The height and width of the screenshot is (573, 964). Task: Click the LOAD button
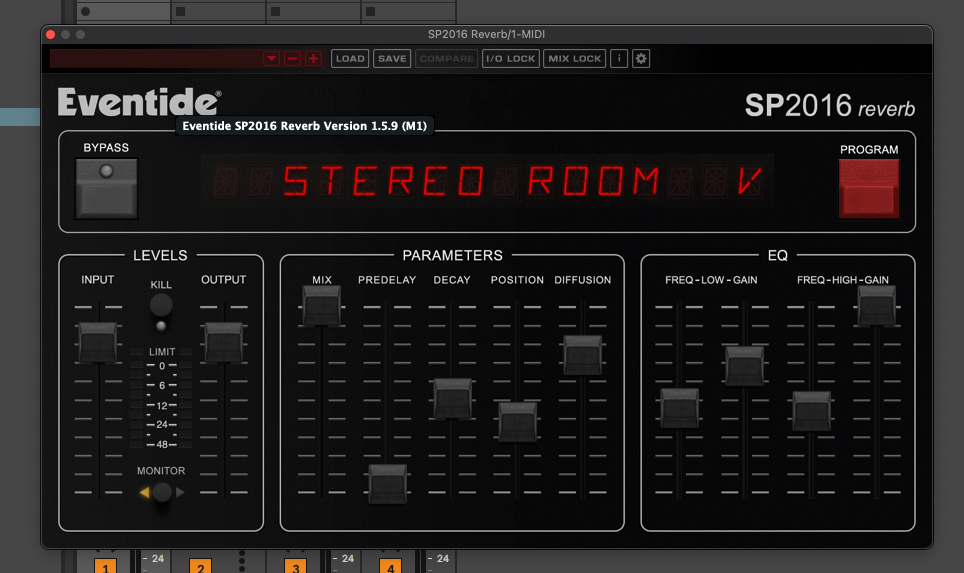[350, 59]
